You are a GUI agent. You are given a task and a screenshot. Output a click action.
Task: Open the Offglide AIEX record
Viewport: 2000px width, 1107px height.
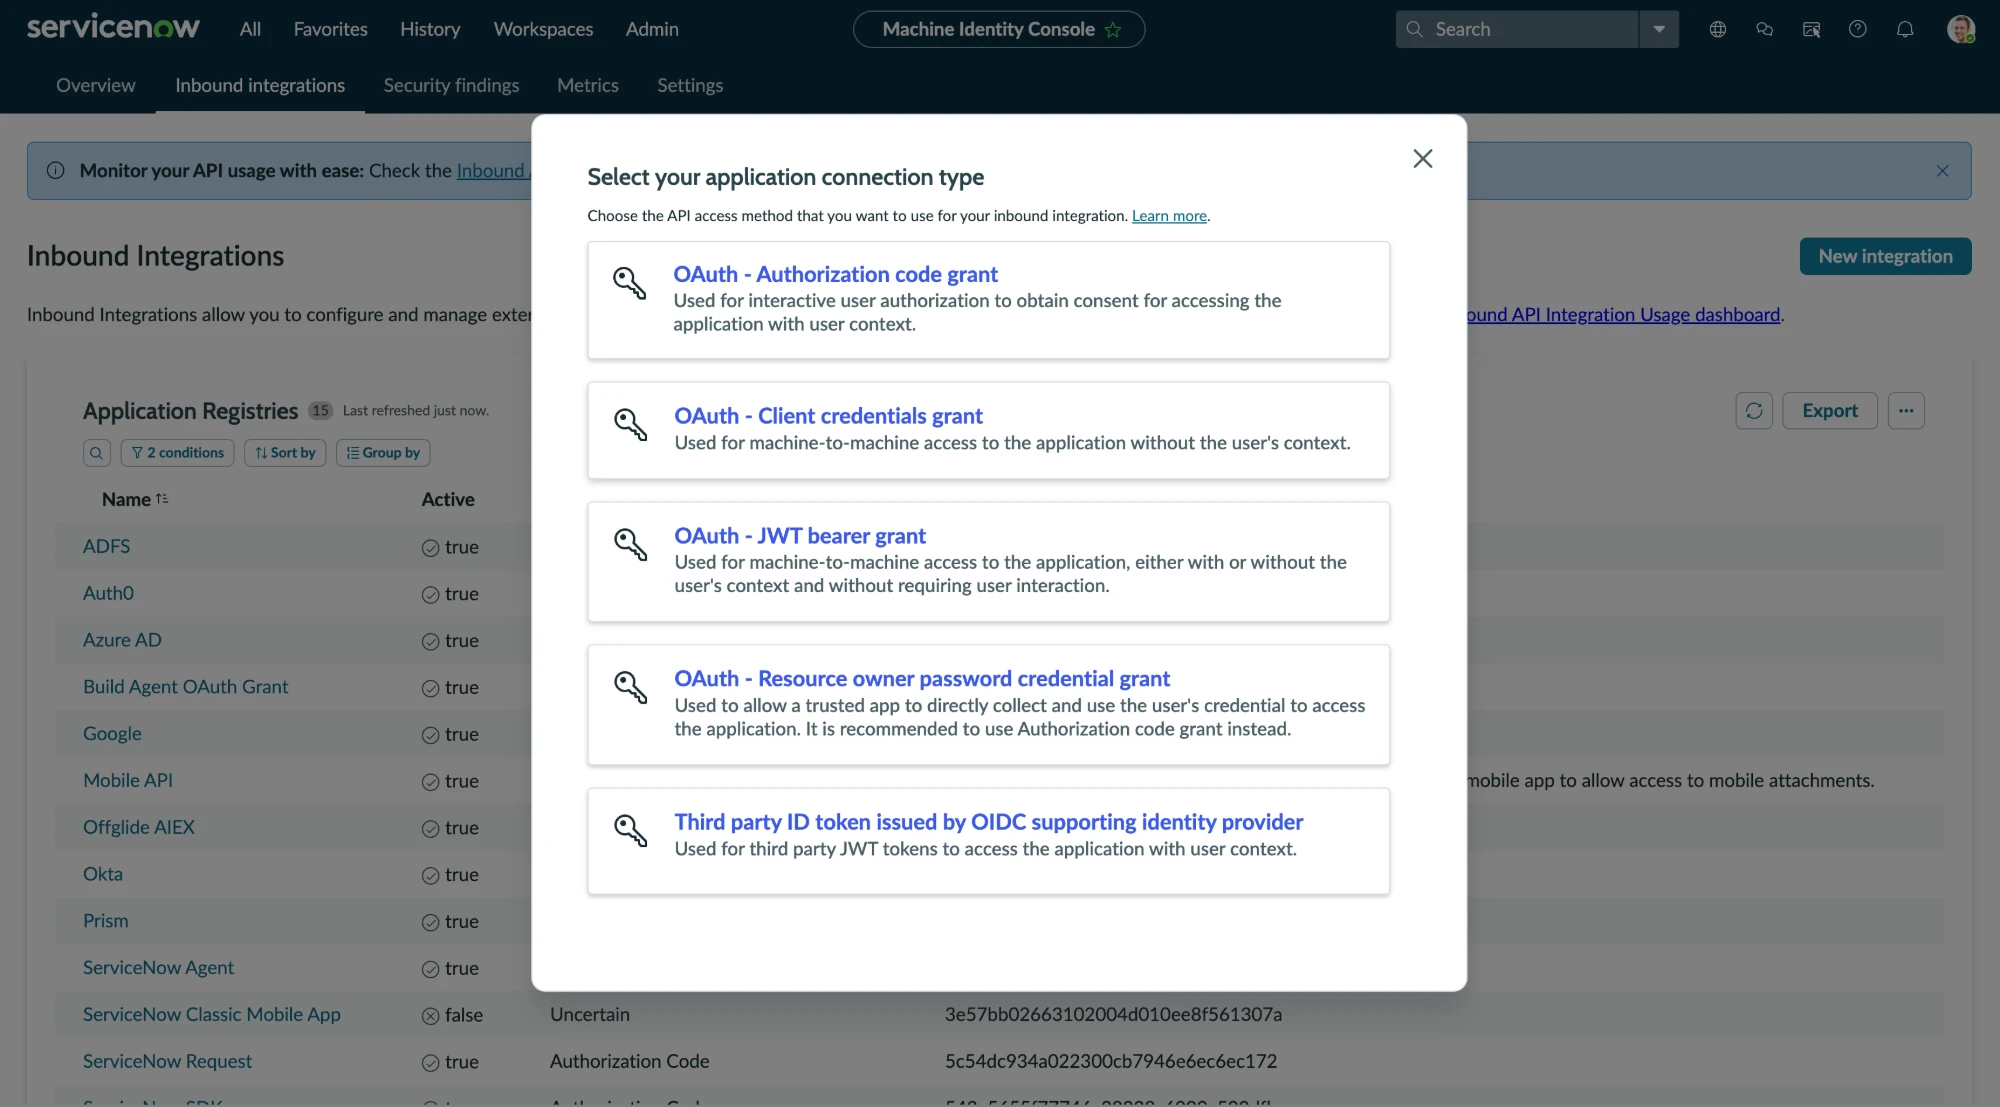pos(139,827)
